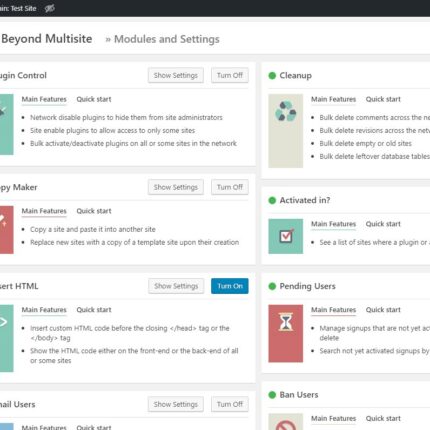The height and width of the screenshot is (430, 430).
Task: Click the green status dot beside Activated in?
Action: 272,200
